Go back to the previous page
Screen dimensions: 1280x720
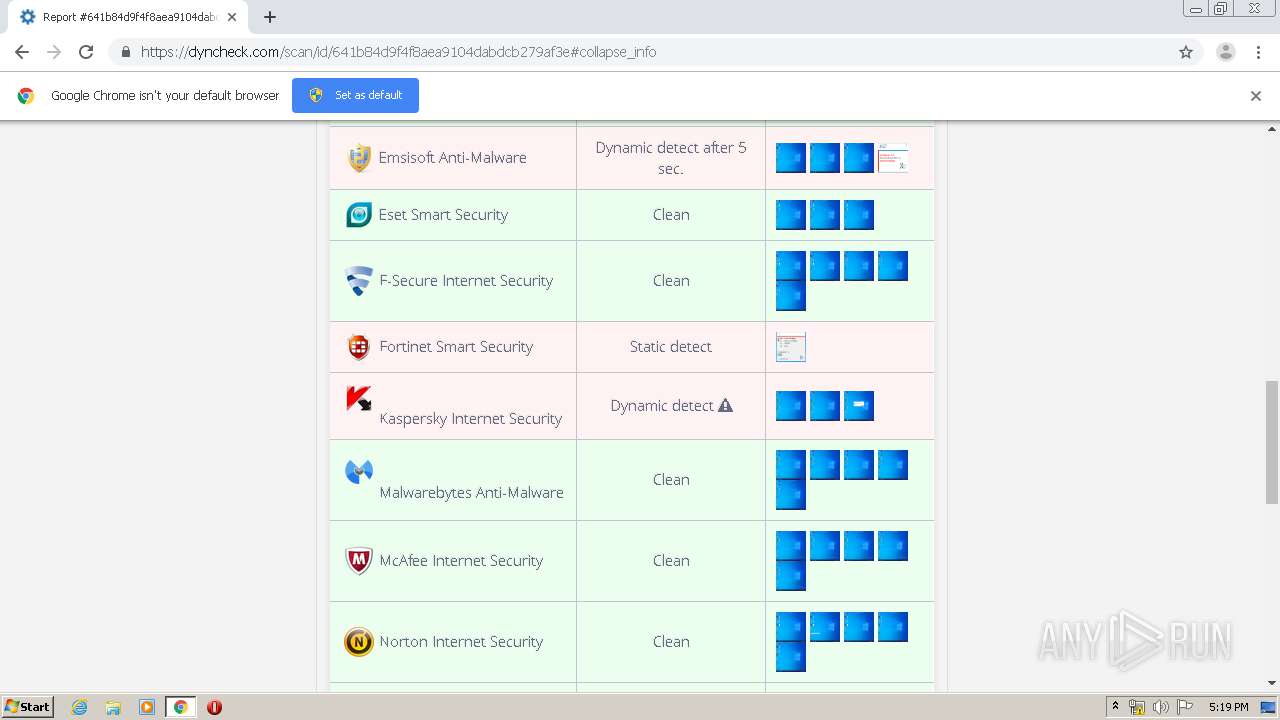(22, 52)
